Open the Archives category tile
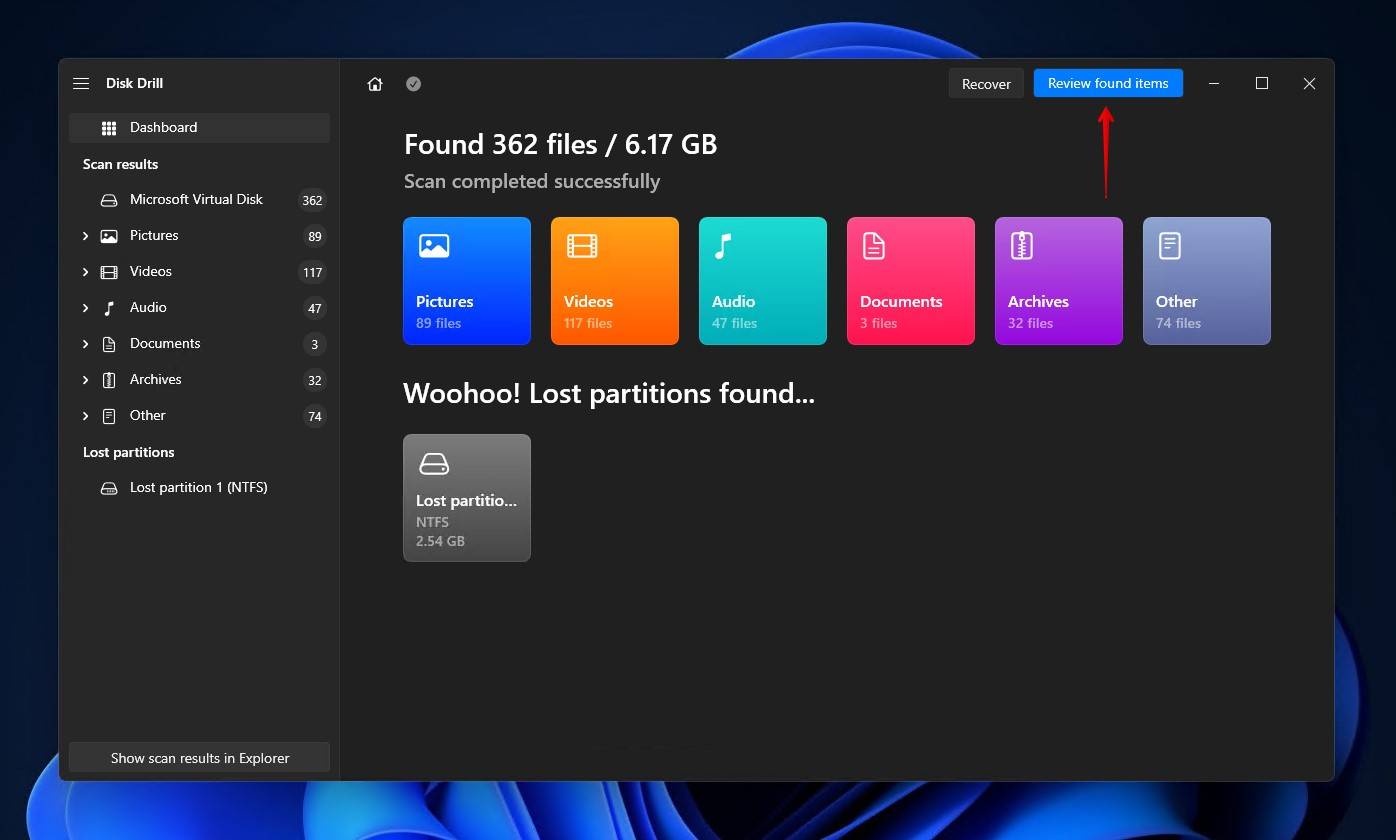This screenshot has width=1396, height=840. (1059, 281)
